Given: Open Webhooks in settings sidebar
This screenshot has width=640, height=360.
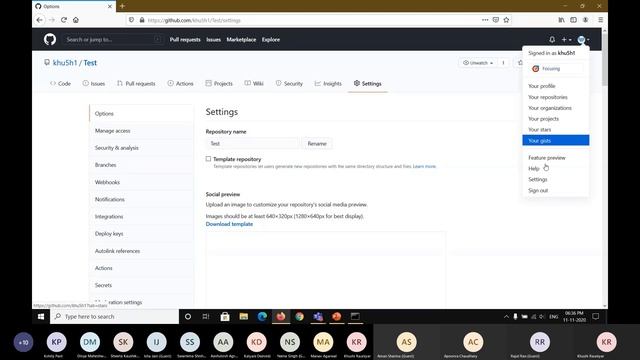Looking at the screenshot, I should pyautogui.click(x=141, y=182).
